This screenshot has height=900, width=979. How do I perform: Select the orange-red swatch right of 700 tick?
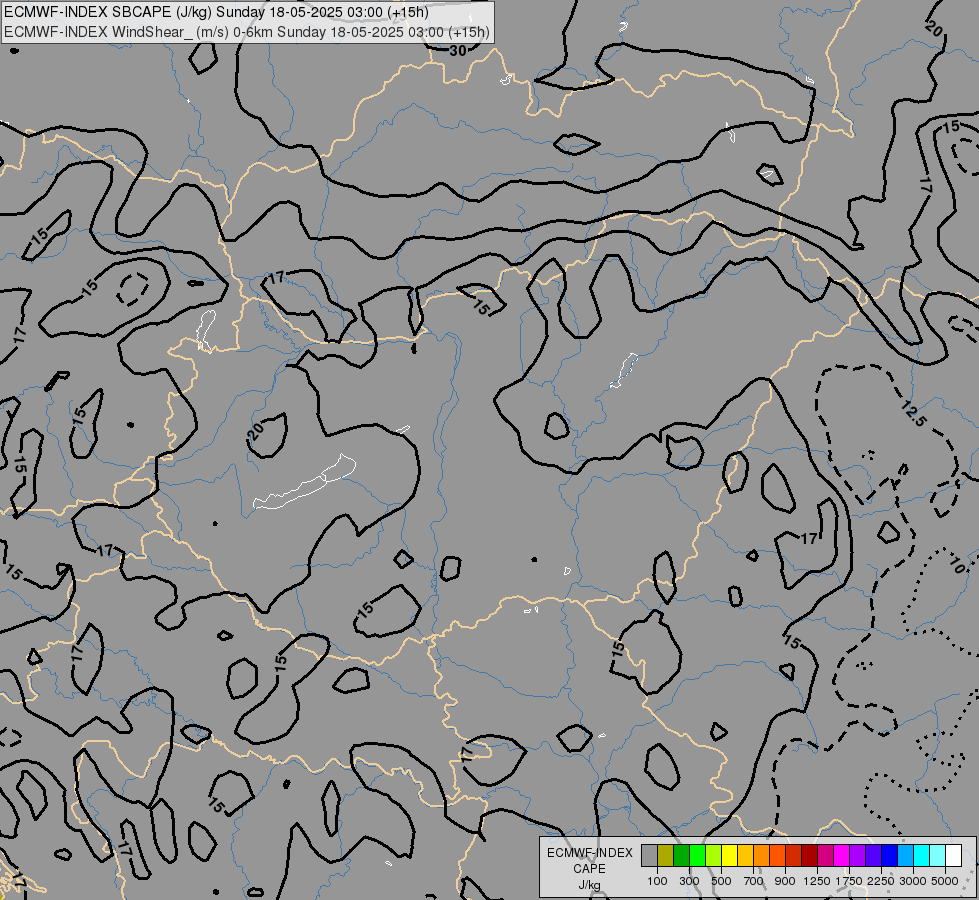pos(777,855)
